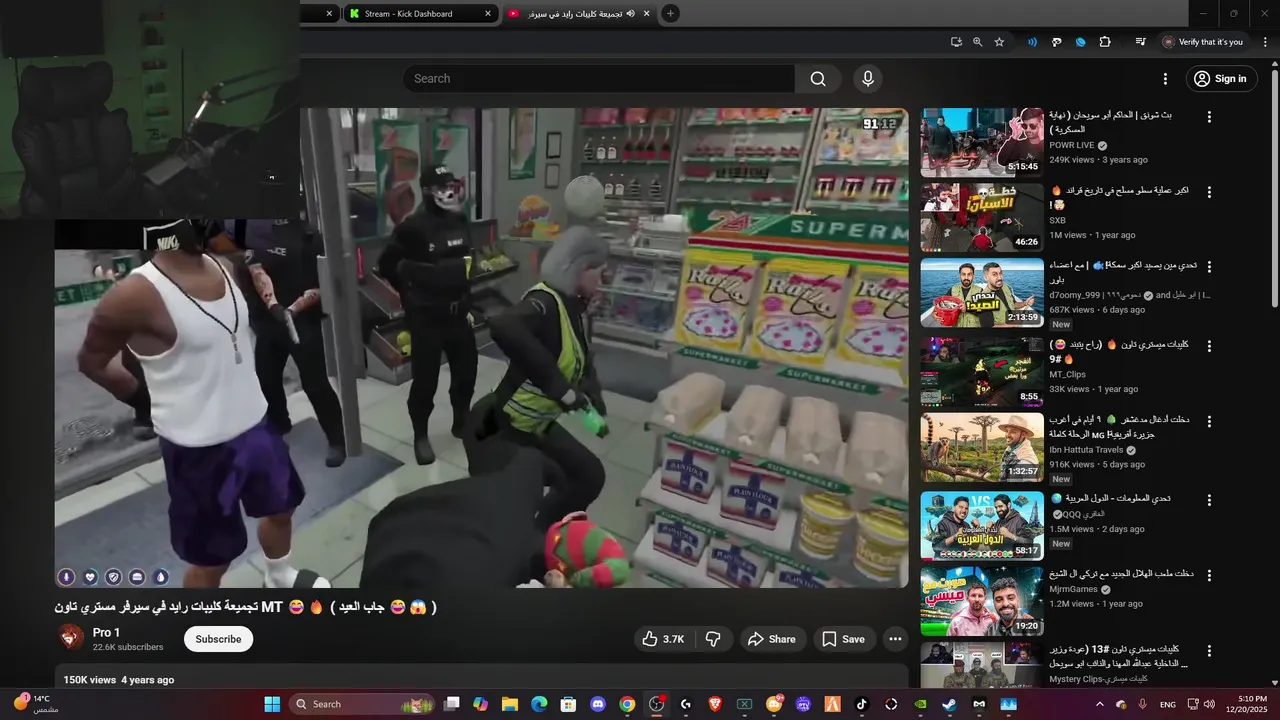Close the Kick Dashboard tab
Image resolution: width=1280 pixels, height=720 pixels.
click(488, 13)
